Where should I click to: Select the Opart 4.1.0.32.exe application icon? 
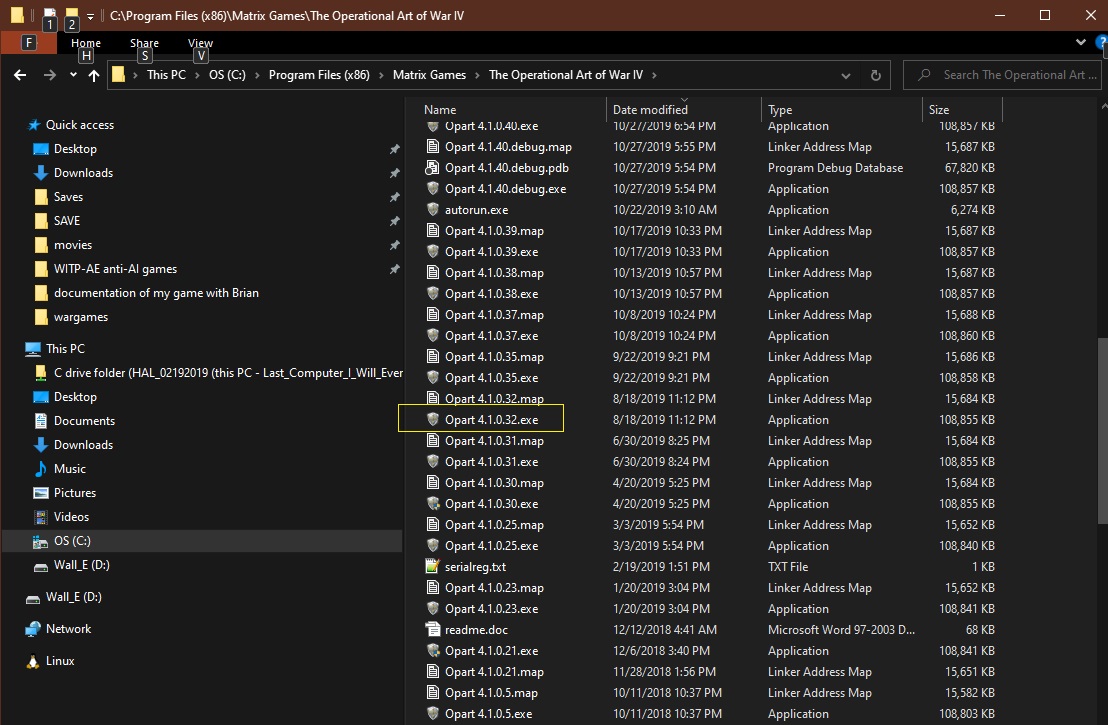[433, 419]
